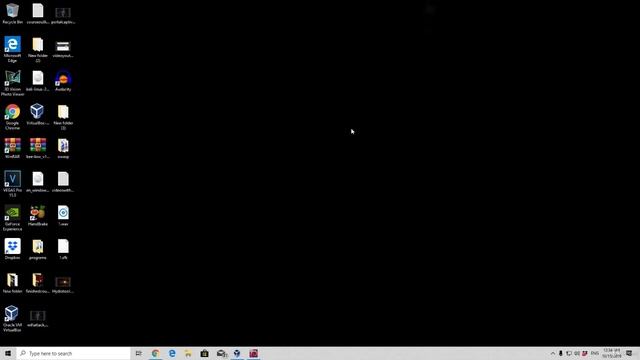Open the Action Center notifications
Screen dimensions: 640x360
(629, 353)
